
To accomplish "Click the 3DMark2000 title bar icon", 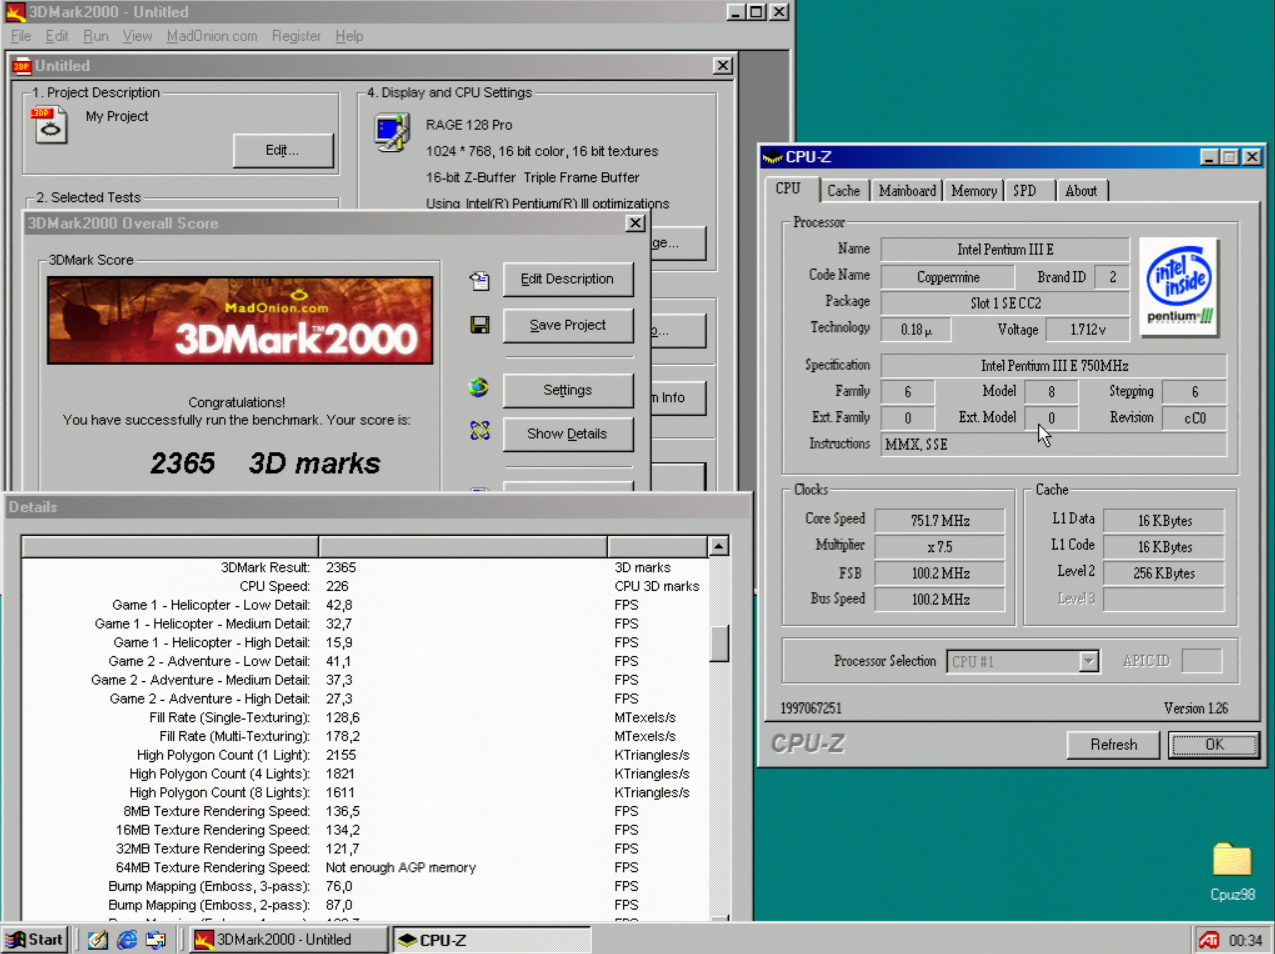I will 15,12.
